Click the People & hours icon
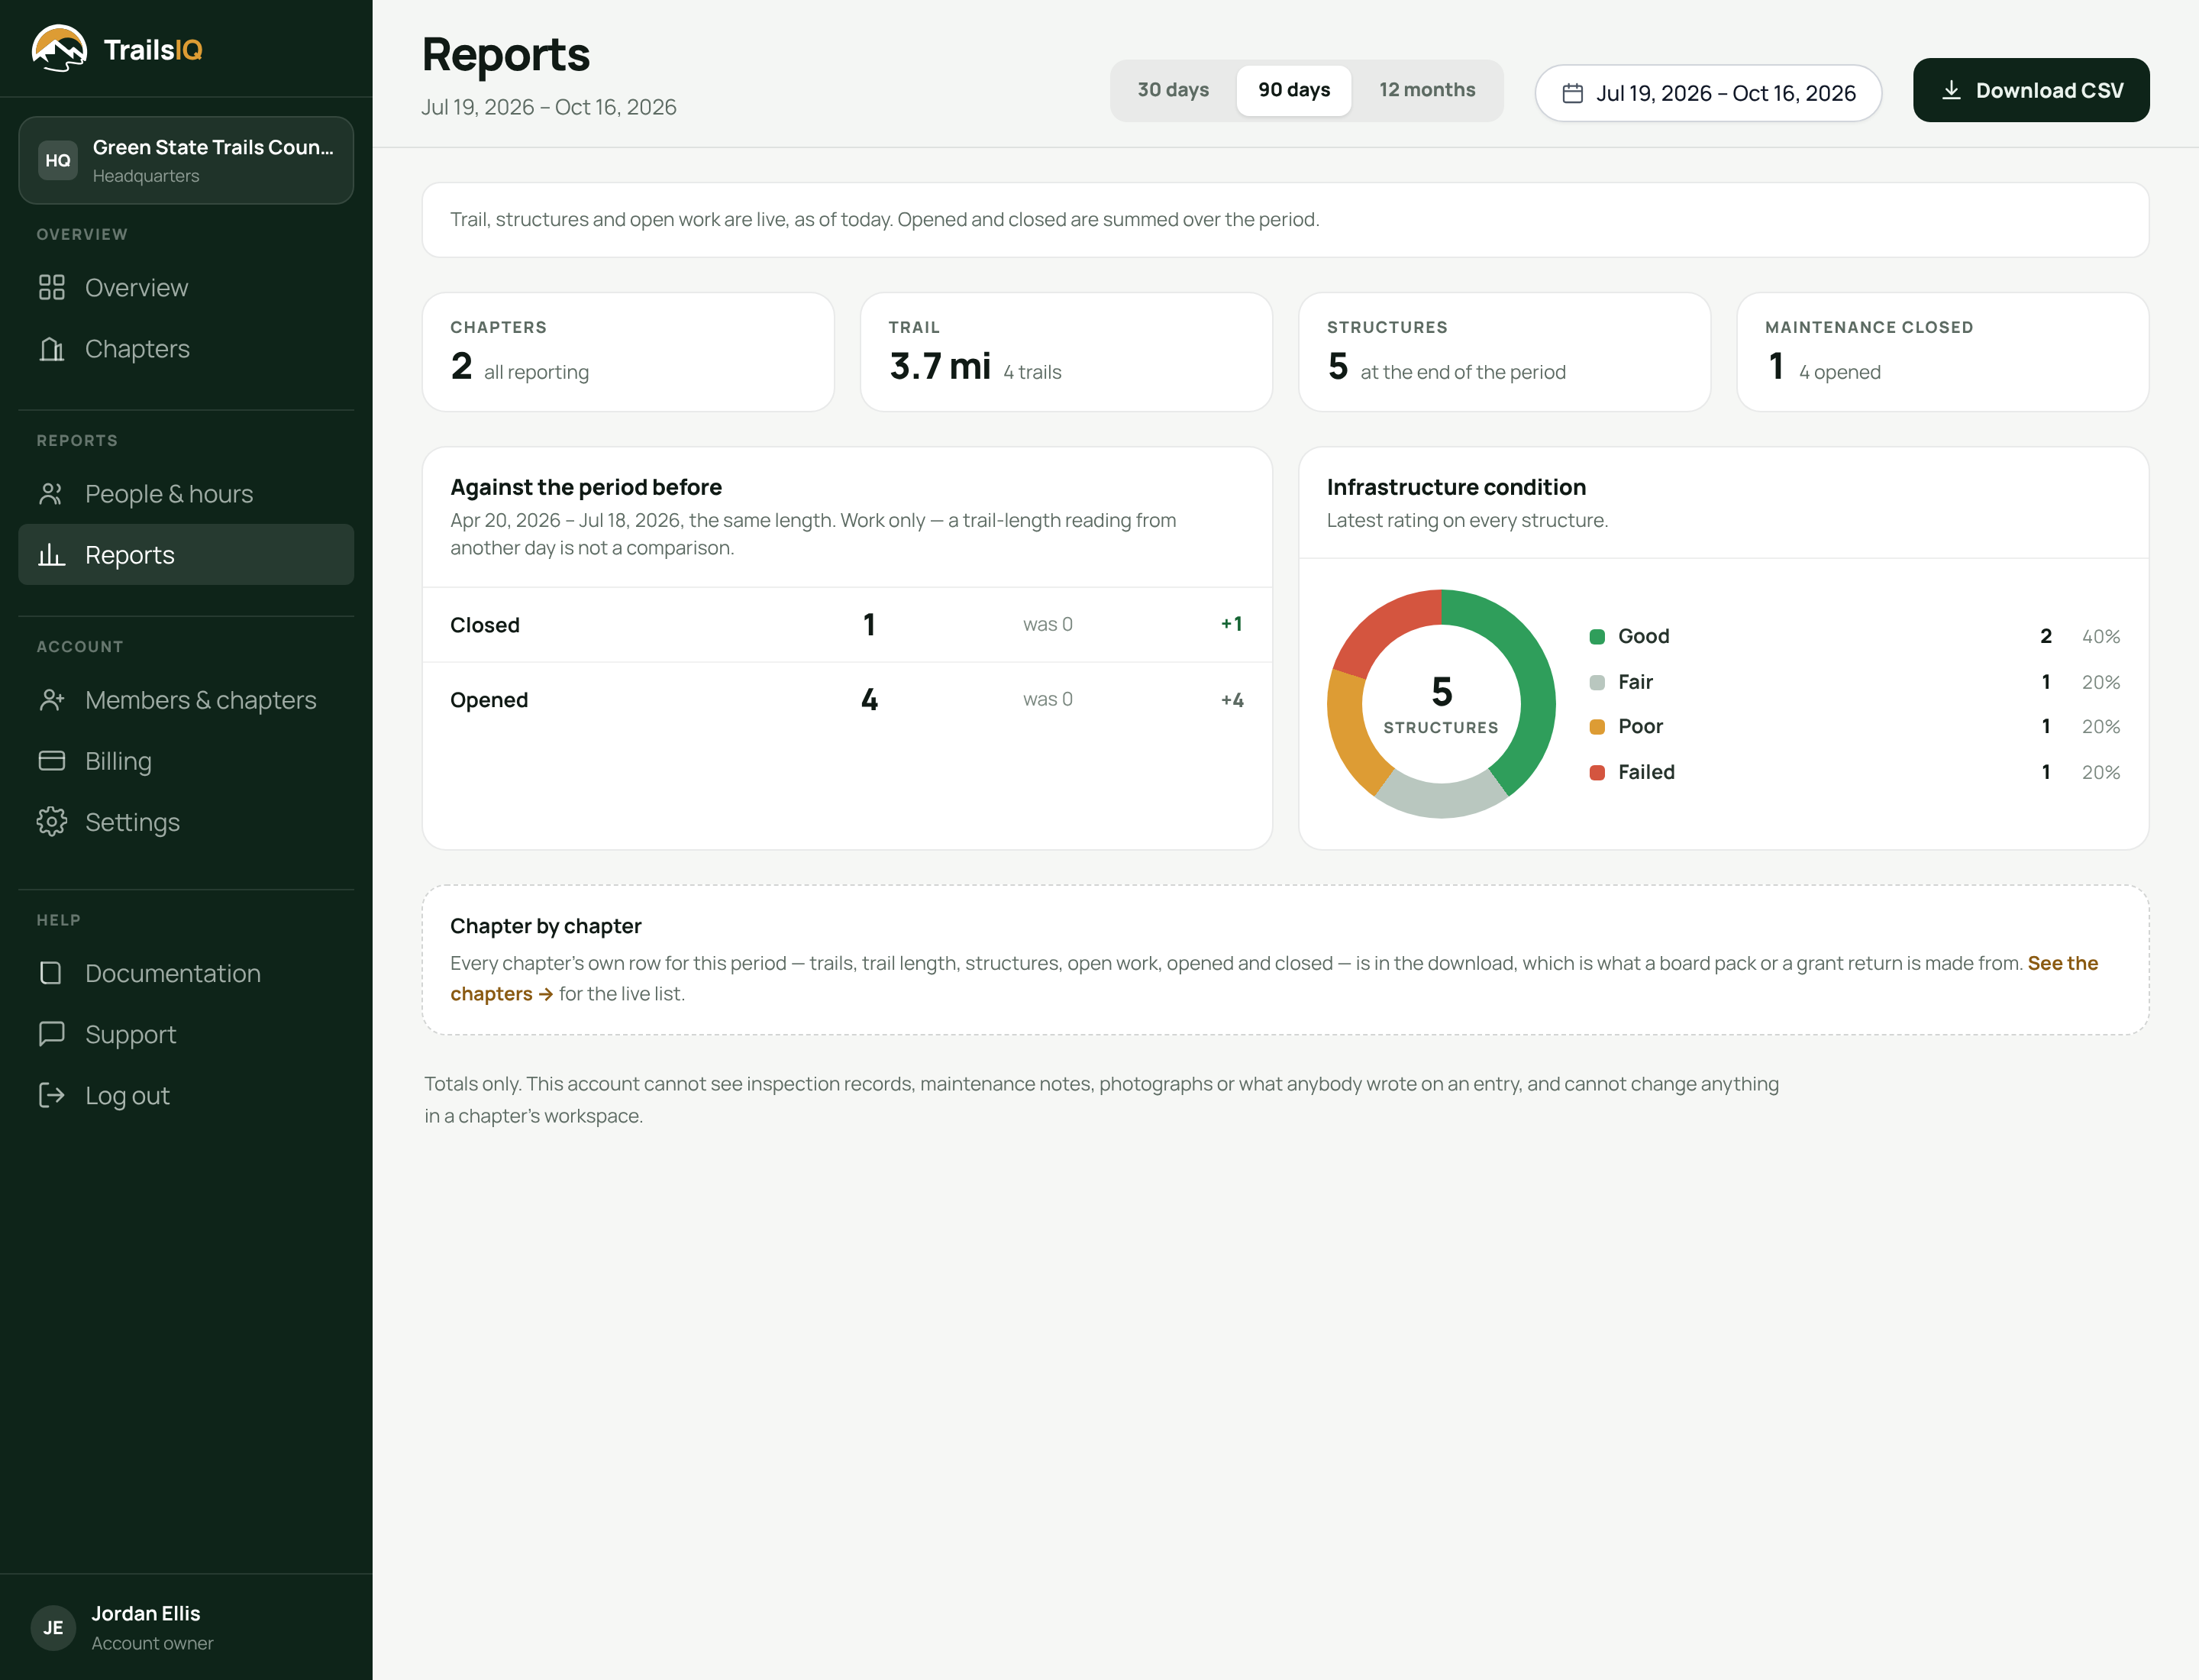Image resolution: width=2199 pixels, height=1680 pixels. 52,494
